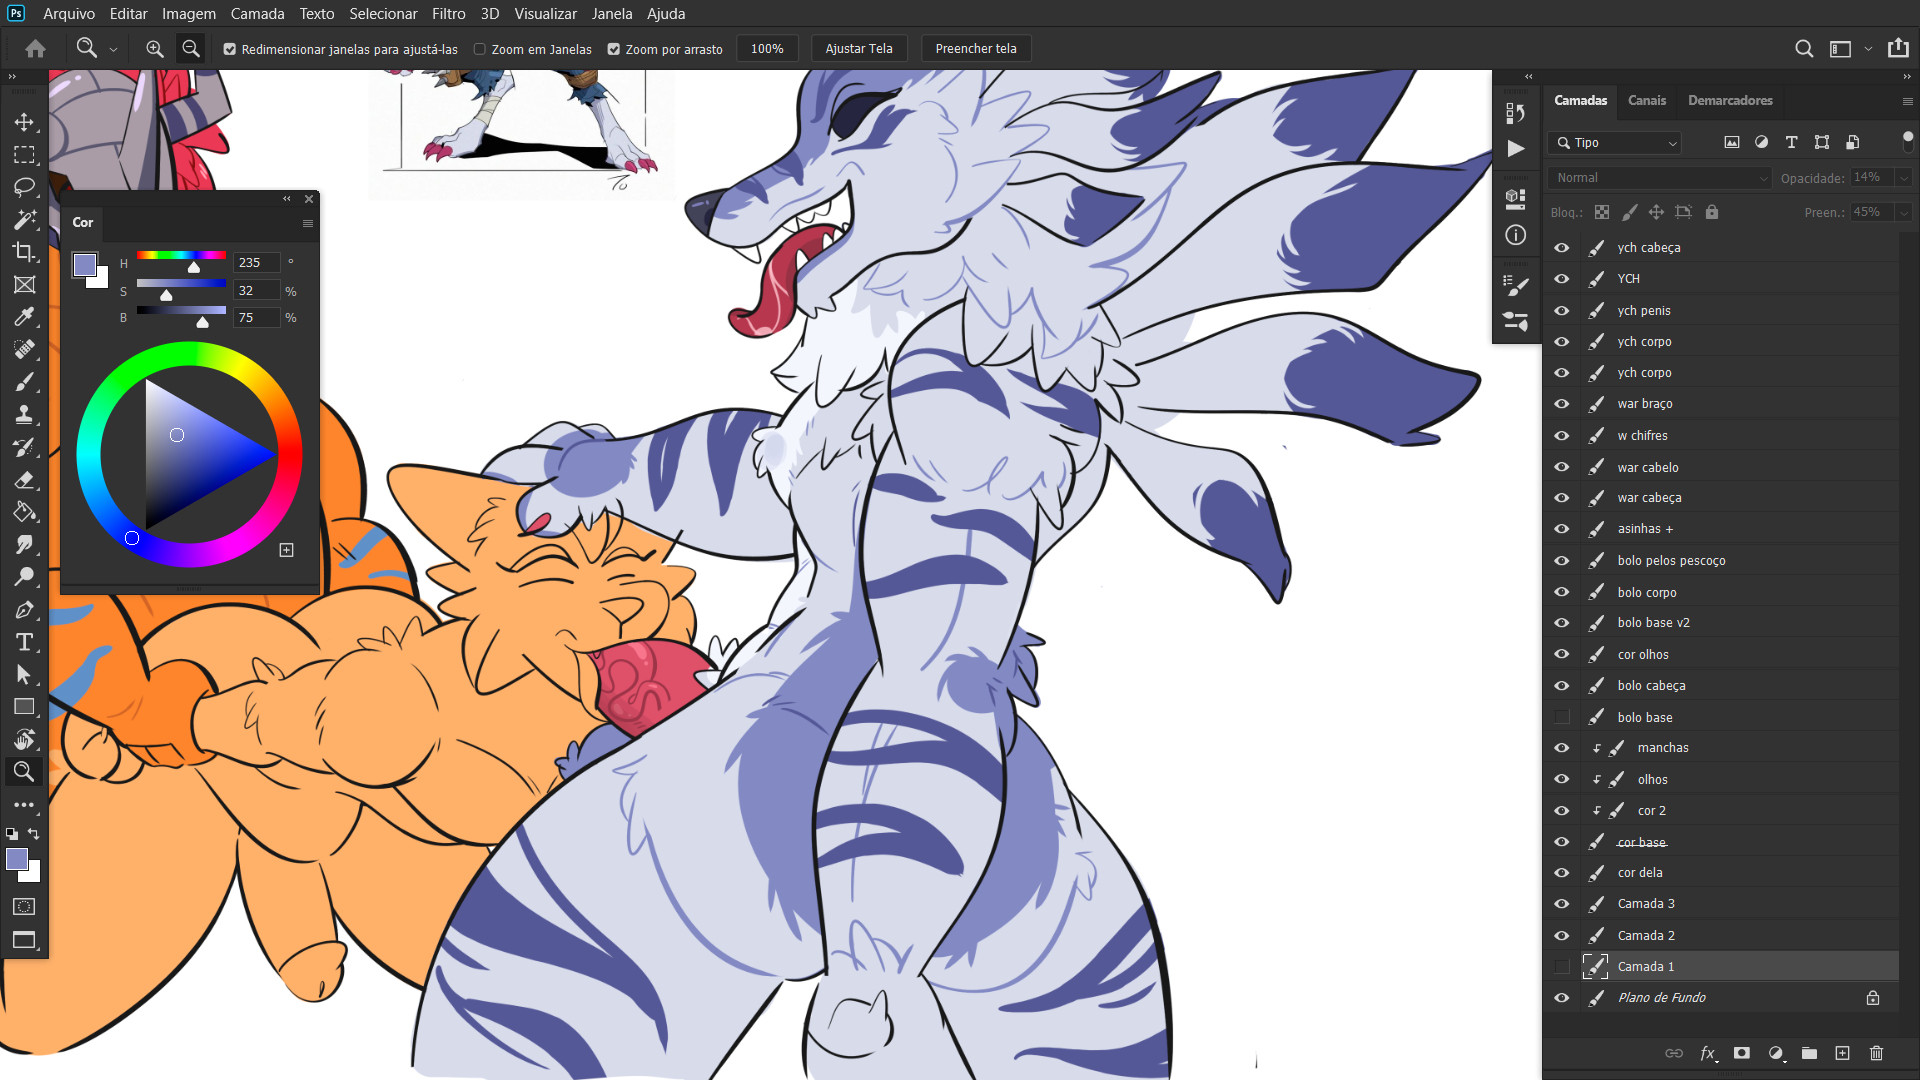Select the Spot Healing Brush tool

(x=24, y=349)
